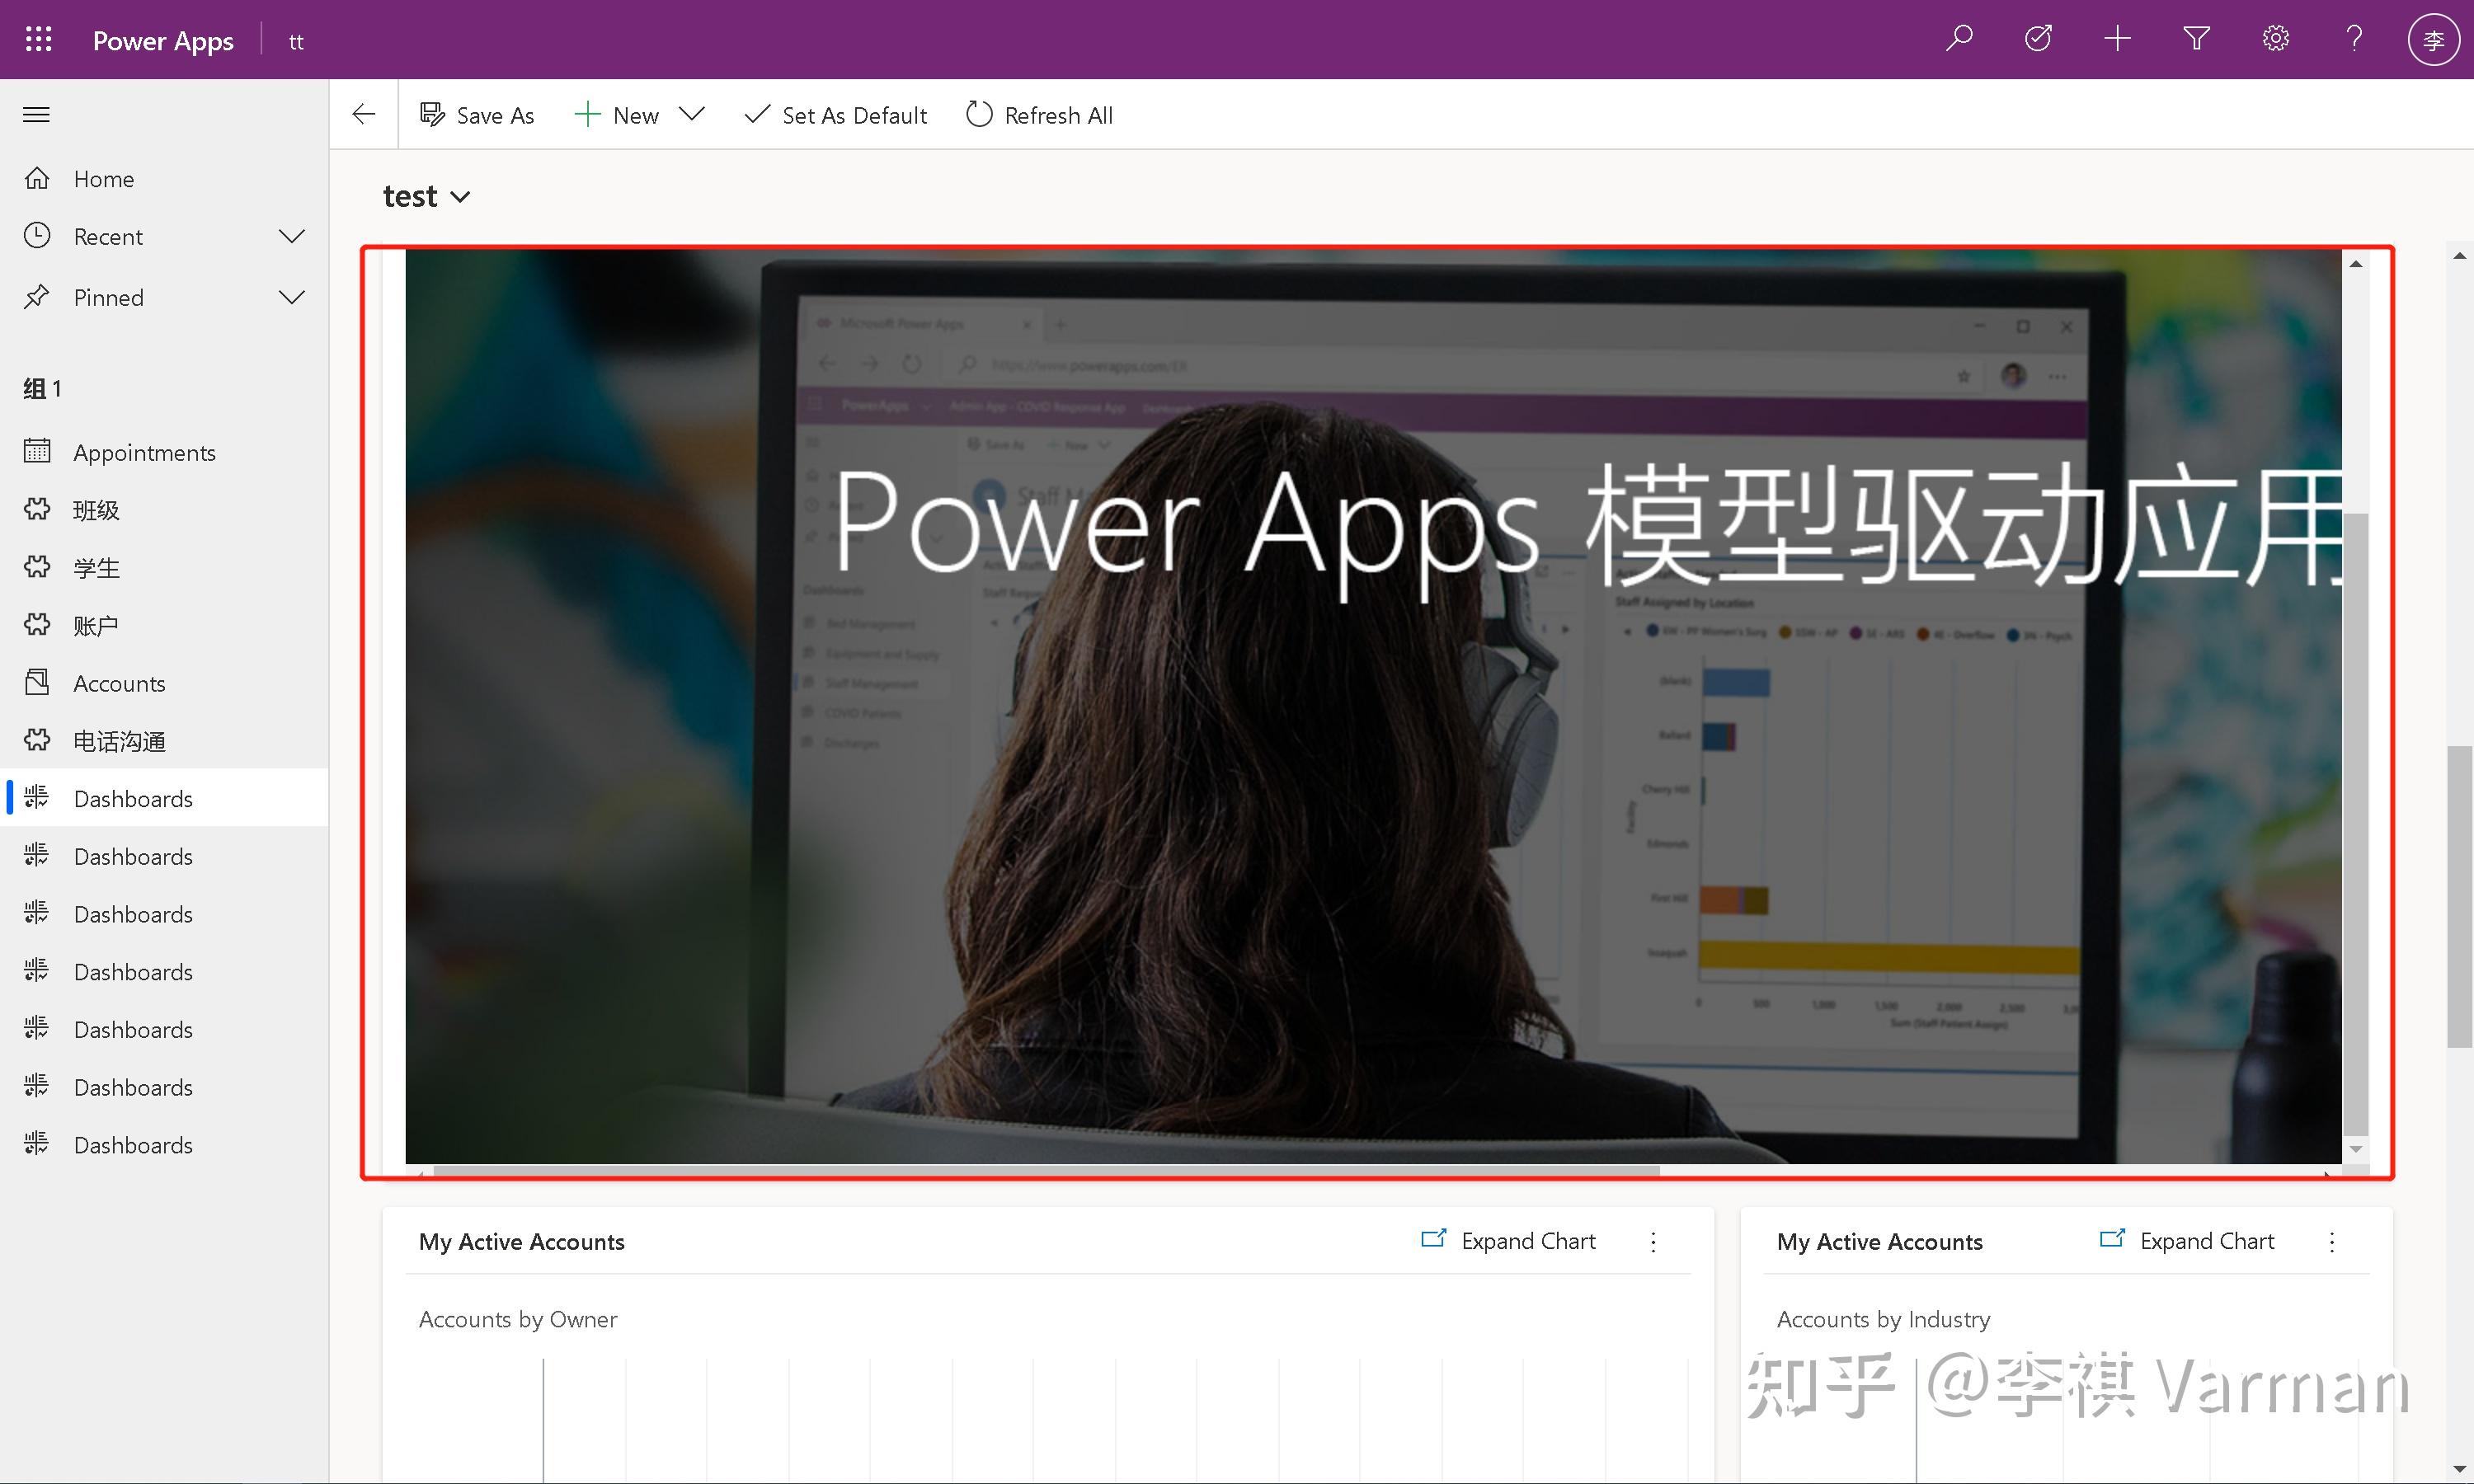Viewport: 2474px width, 1484px height.
Task: Collapse the hamburger site map menu
Action: [37, 115]
